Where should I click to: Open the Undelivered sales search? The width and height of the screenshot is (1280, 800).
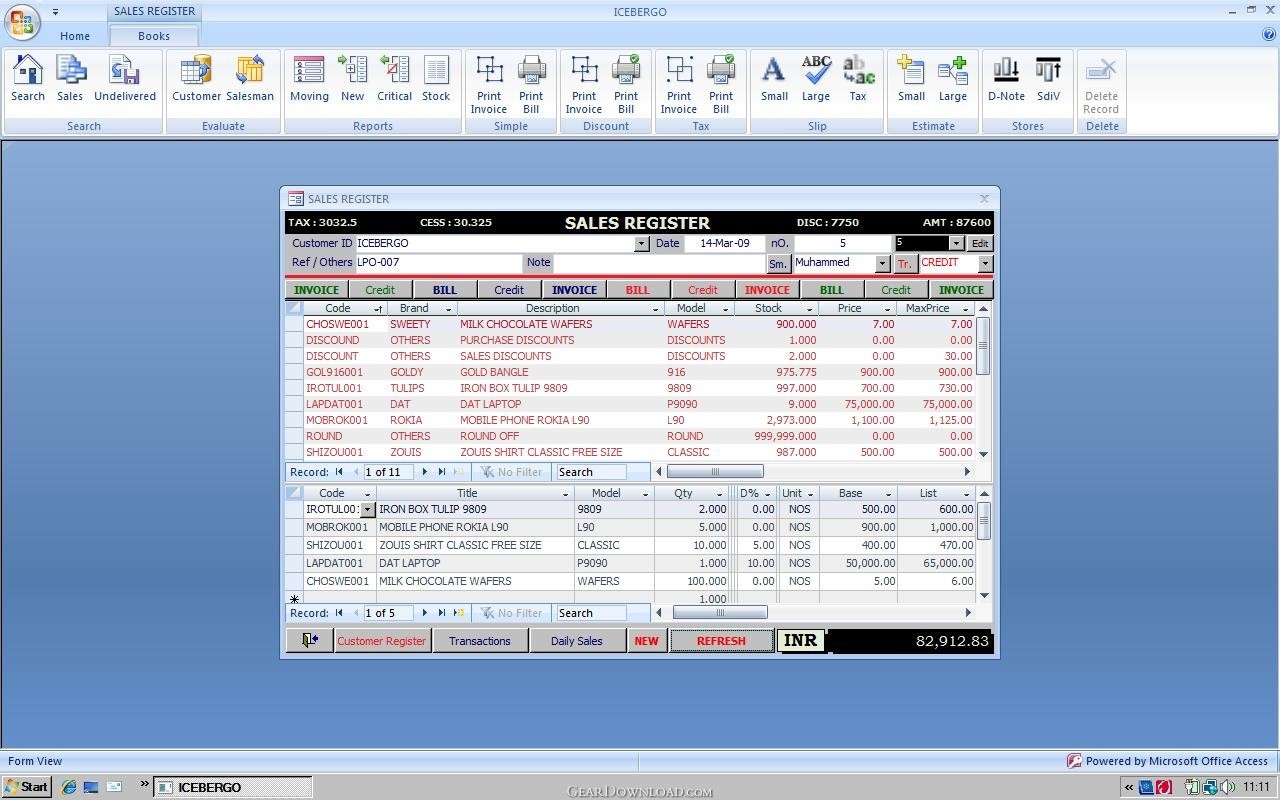coord(125,79)
